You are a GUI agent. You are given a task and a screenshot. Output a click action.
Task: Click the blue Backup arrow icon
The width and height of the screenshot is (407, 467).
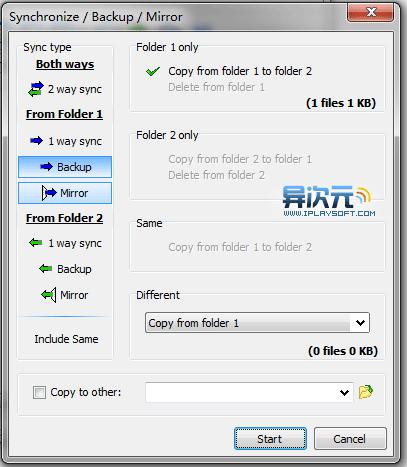pos(46,166)
